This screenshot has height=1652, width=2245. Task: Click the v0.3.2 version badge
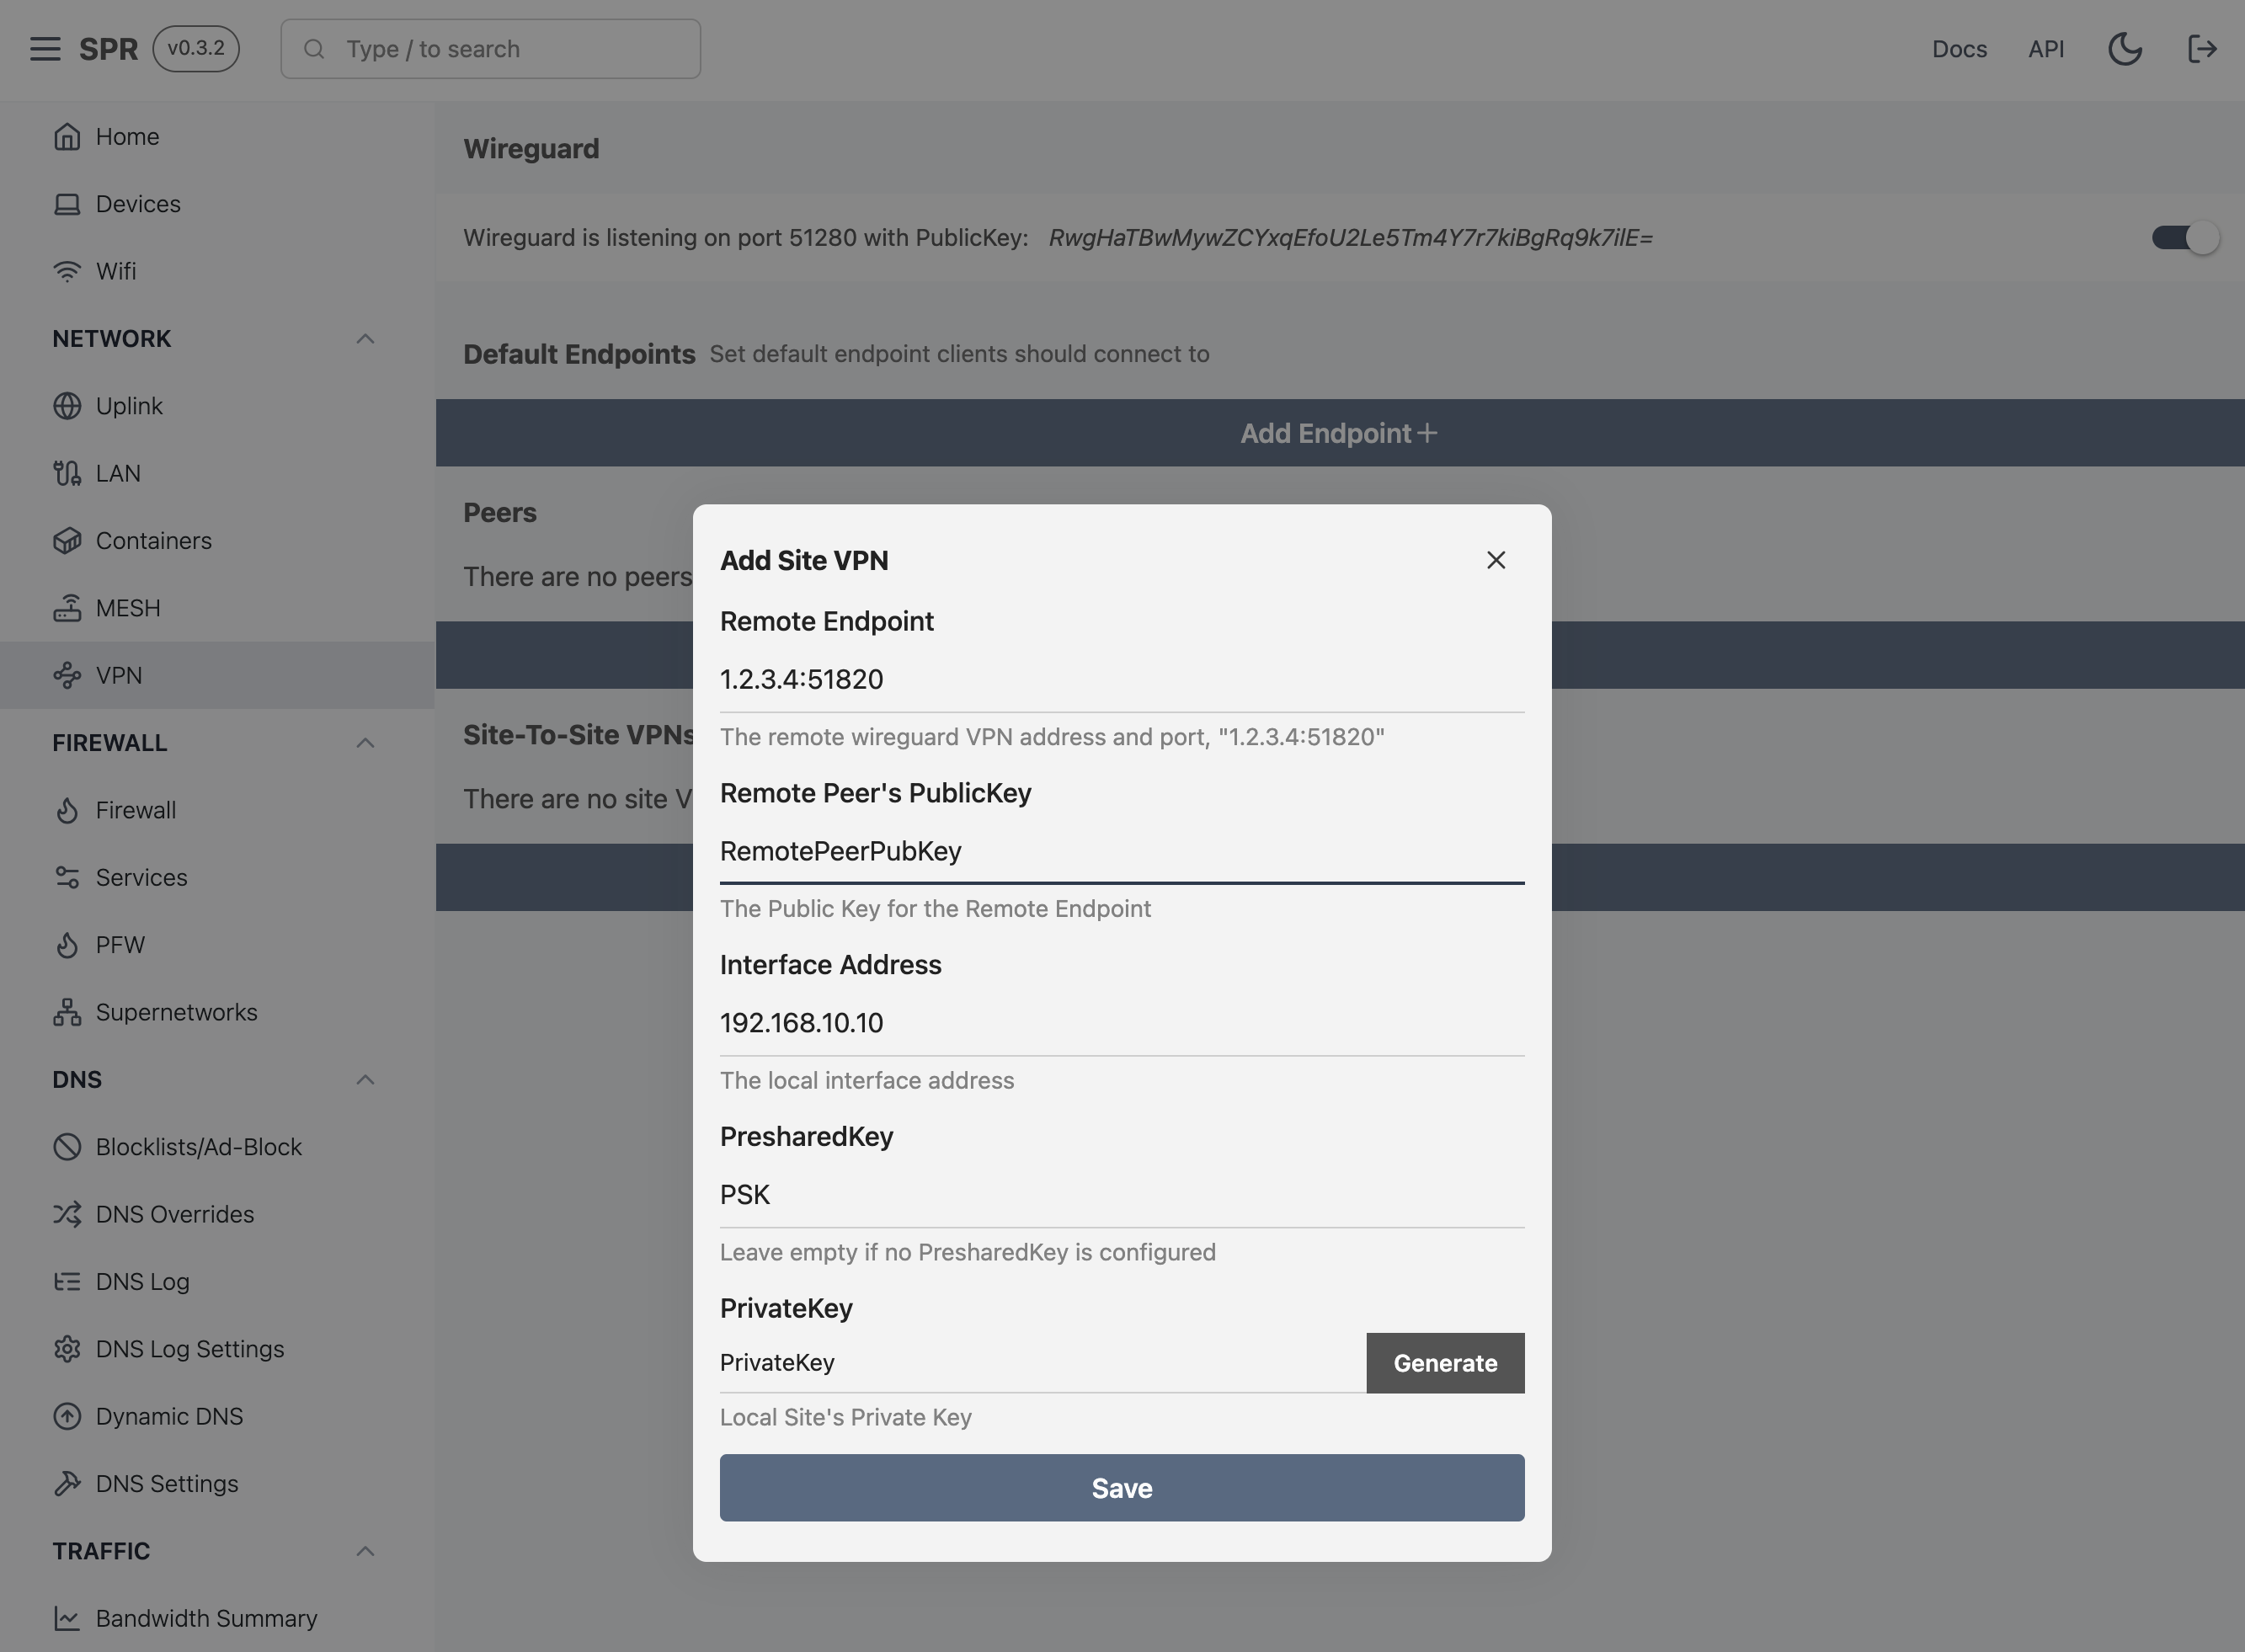[196, 49]
